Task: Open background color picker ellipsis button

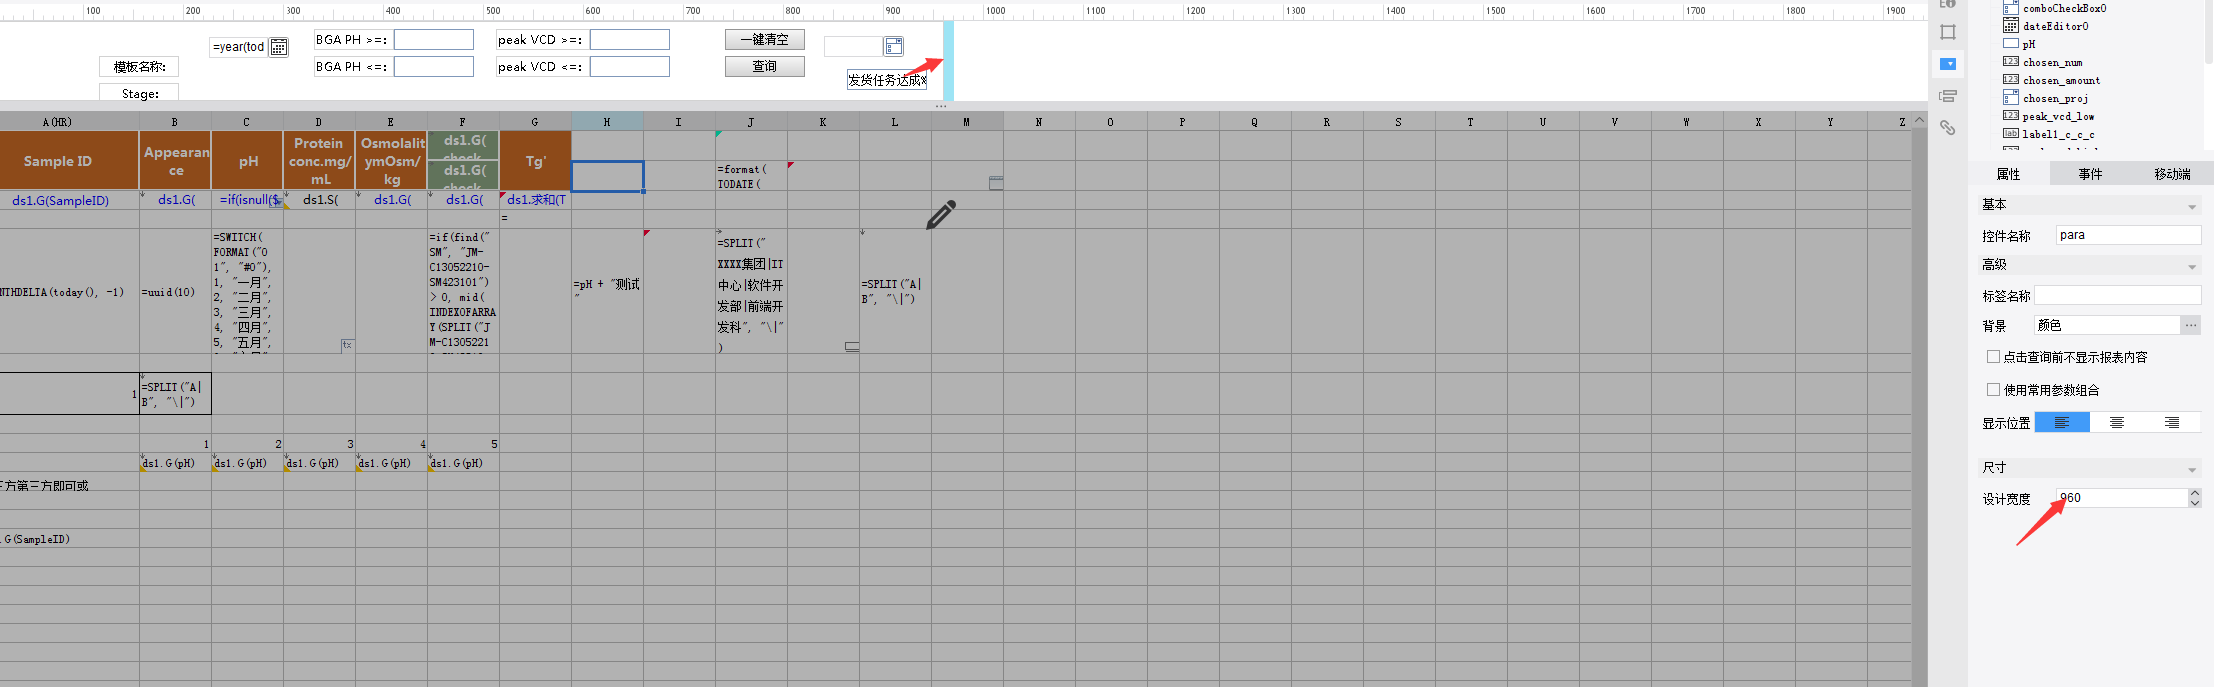Action: pyautogui.click(x=2191, y=325)
